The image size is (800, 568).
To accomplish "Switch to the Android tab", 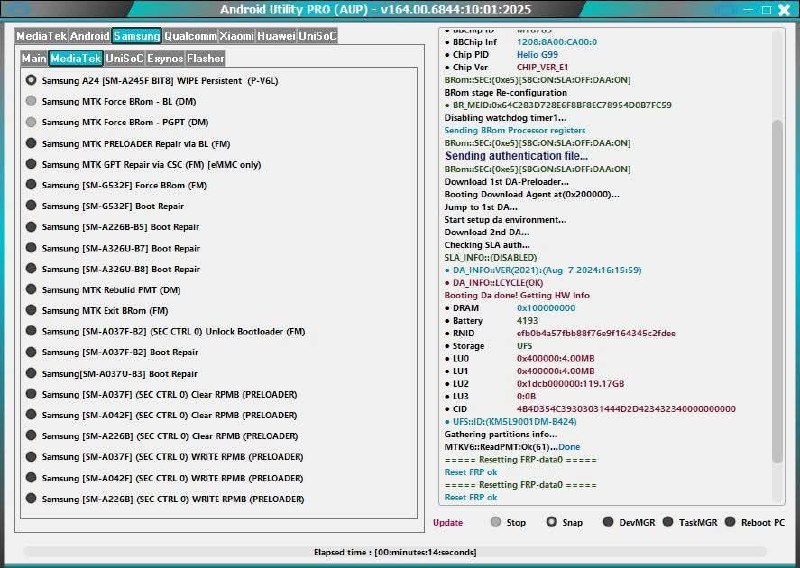I will pos(90,36).
